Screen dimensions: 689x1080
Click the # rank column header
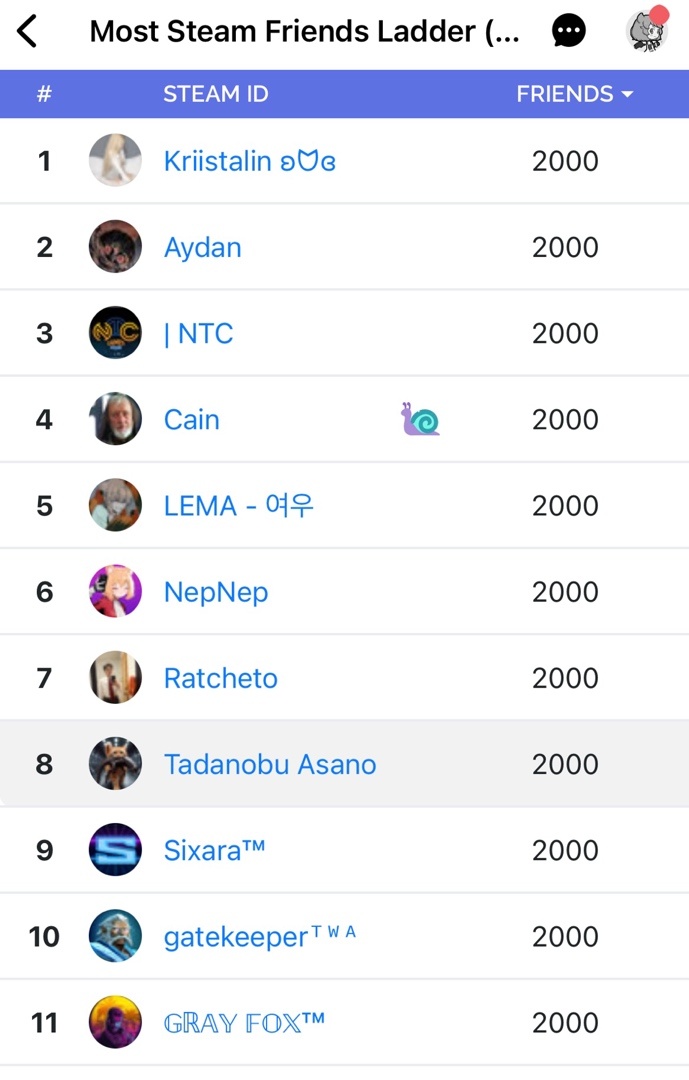tap(44, 94)
